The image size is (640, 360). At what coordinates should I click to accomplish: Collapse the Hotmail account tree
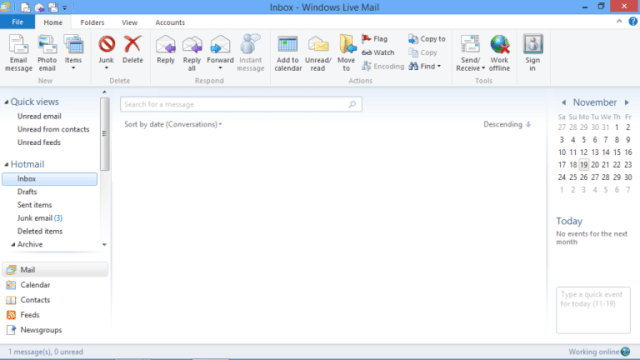(x=6, y=164)
